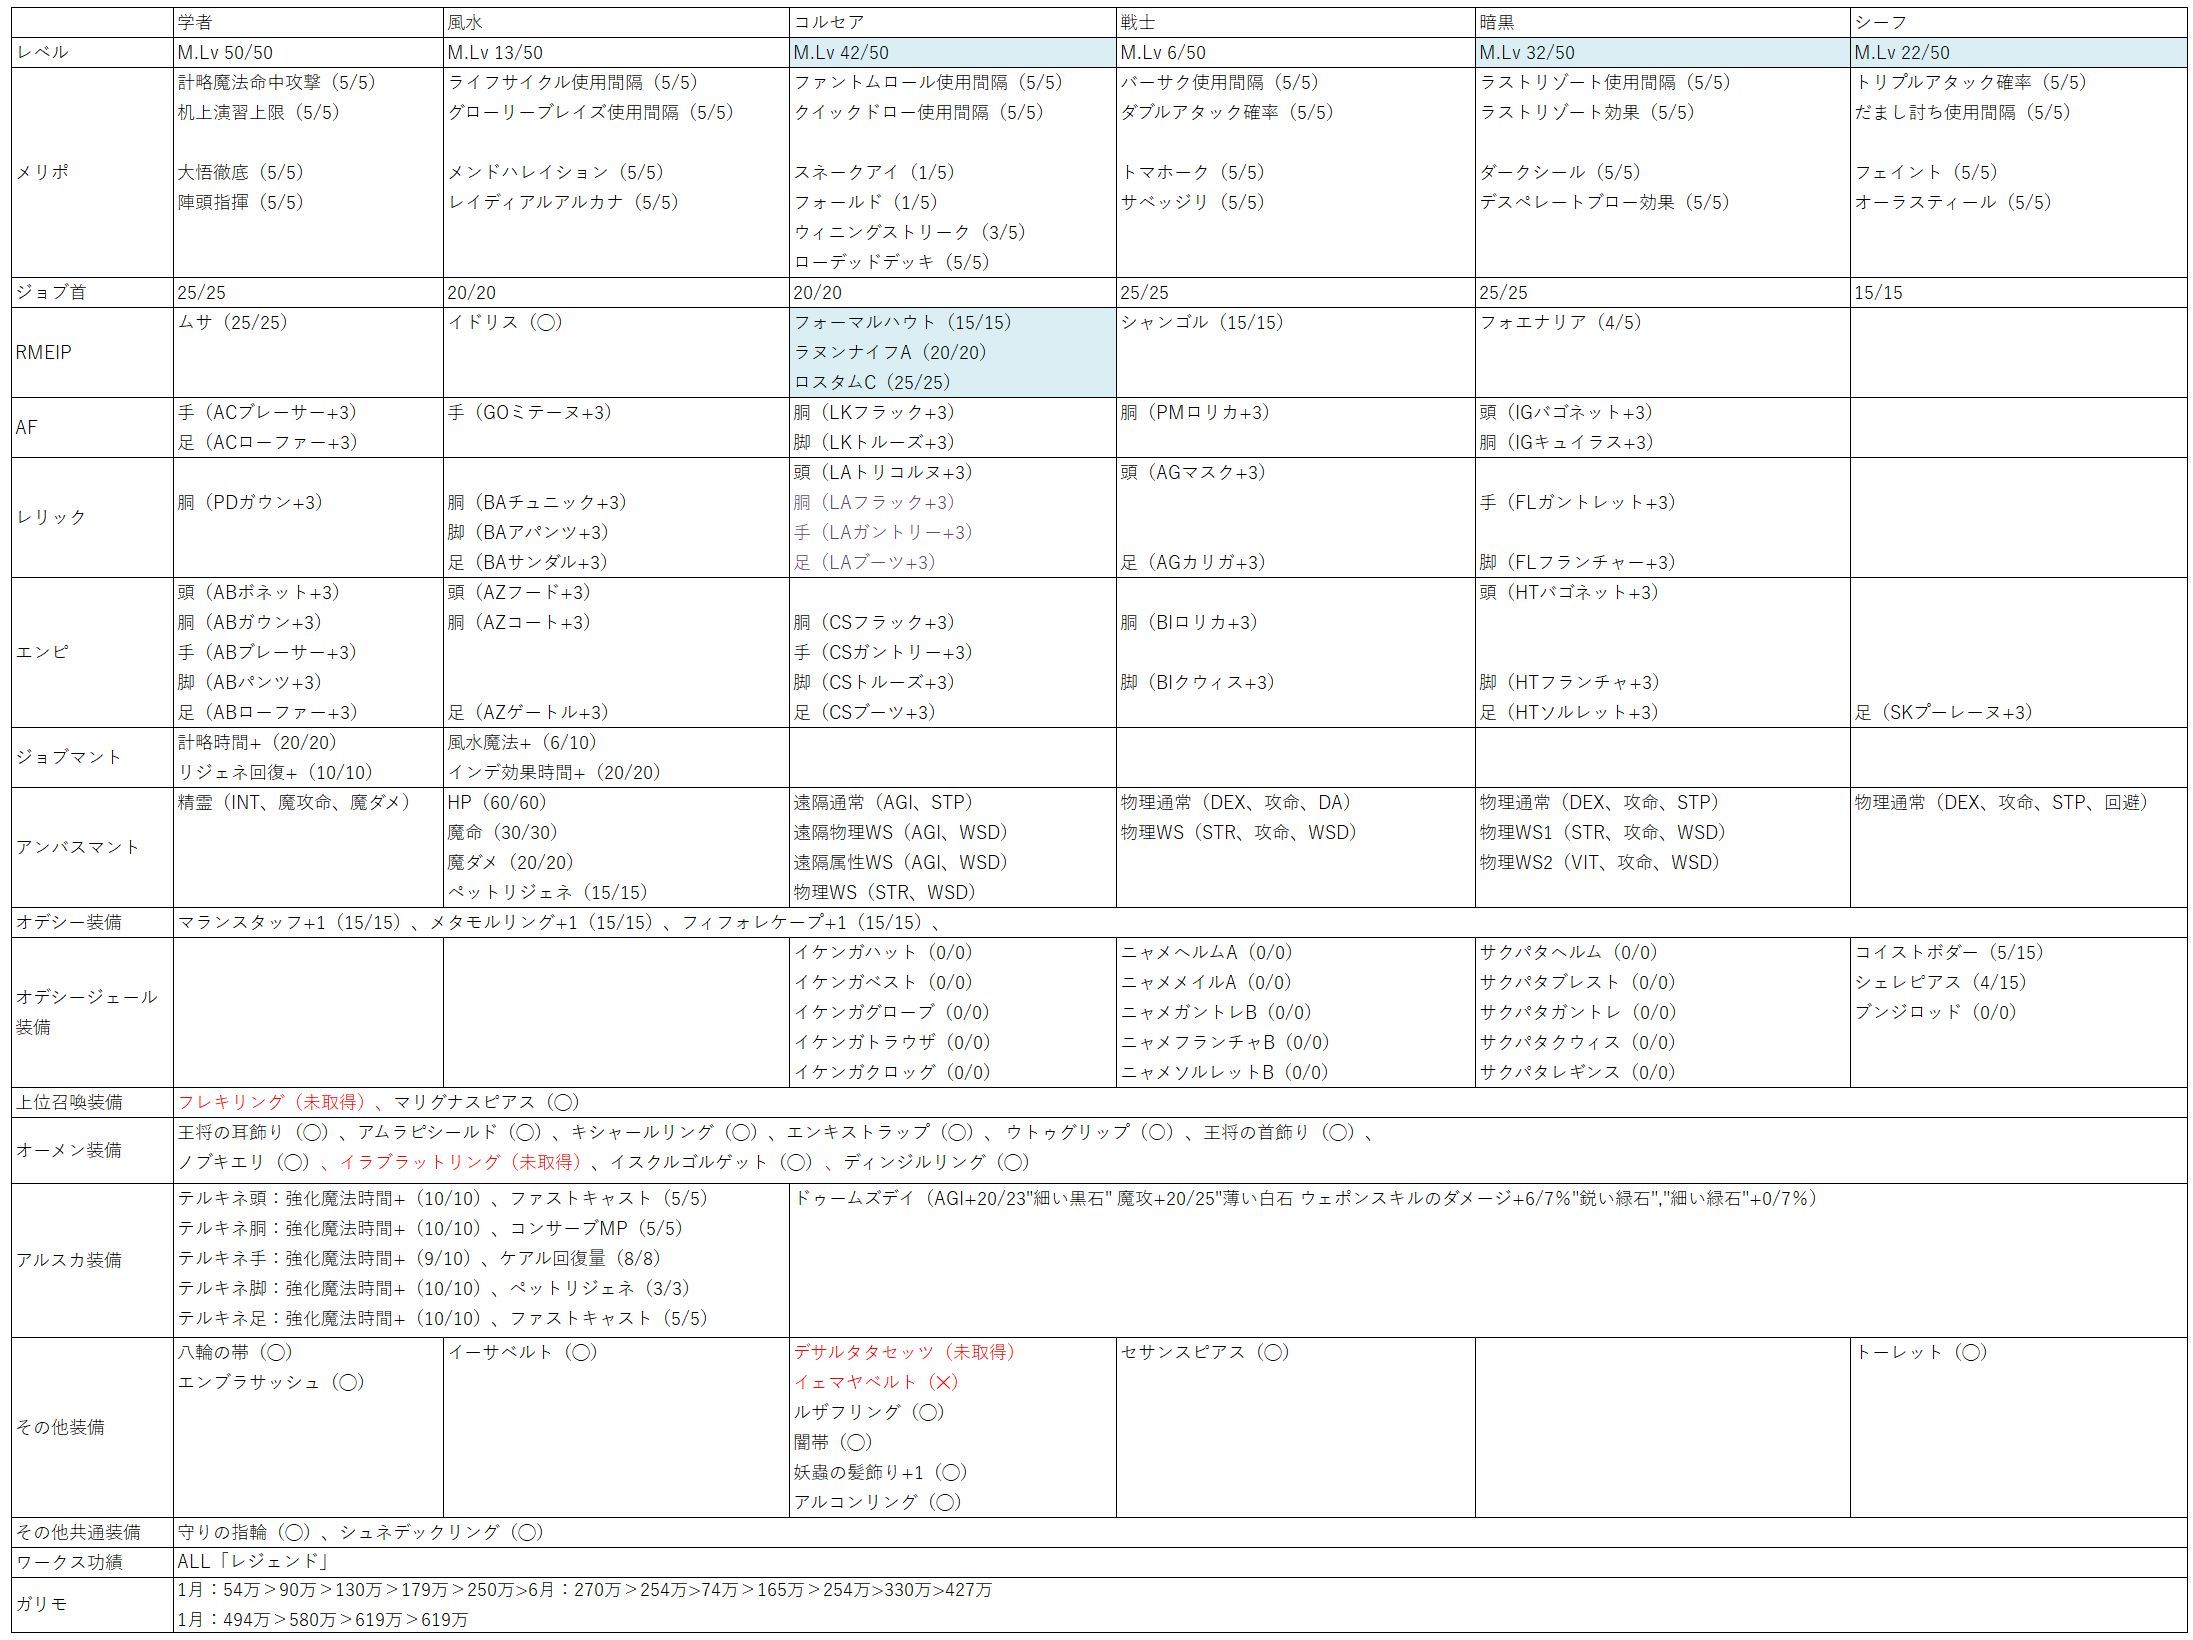Select the M.Lv 32/50 level cell
This screenshot has height=1640, width=2193.
pyautogui.click(x=1528, y=52)
